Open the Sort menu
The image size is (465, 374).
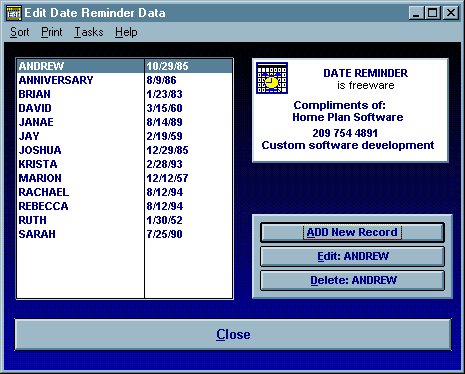coord(19,32)
